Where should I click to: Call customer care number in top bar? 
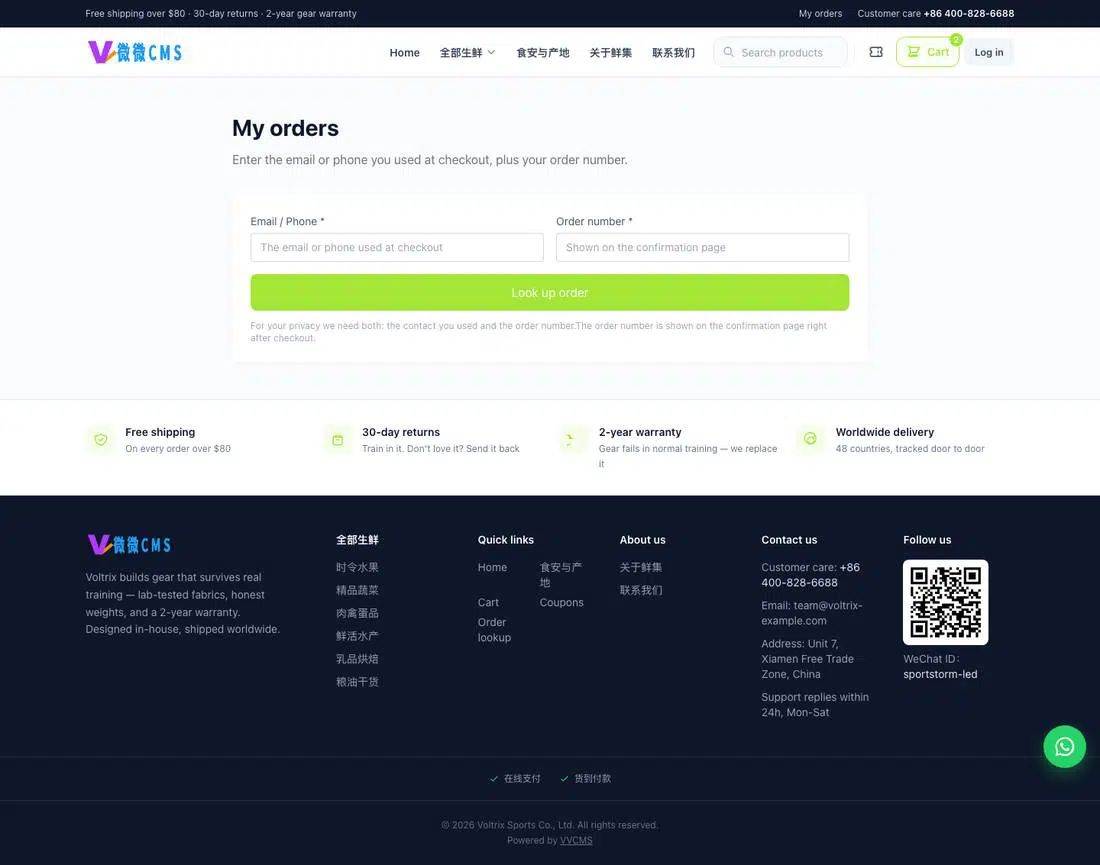coord(969,13)
